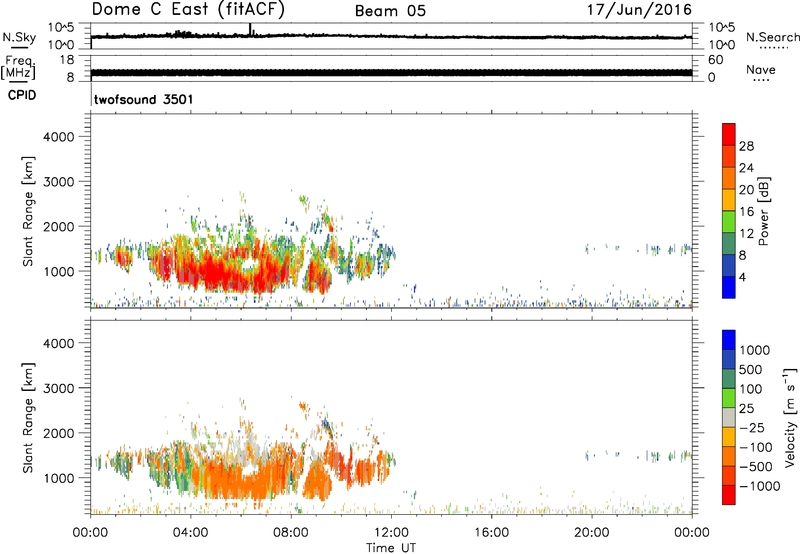The height and width of the screenshot is (554, 800).
Task: Click the '4' tick on Power colorbar
Action: 742,277
